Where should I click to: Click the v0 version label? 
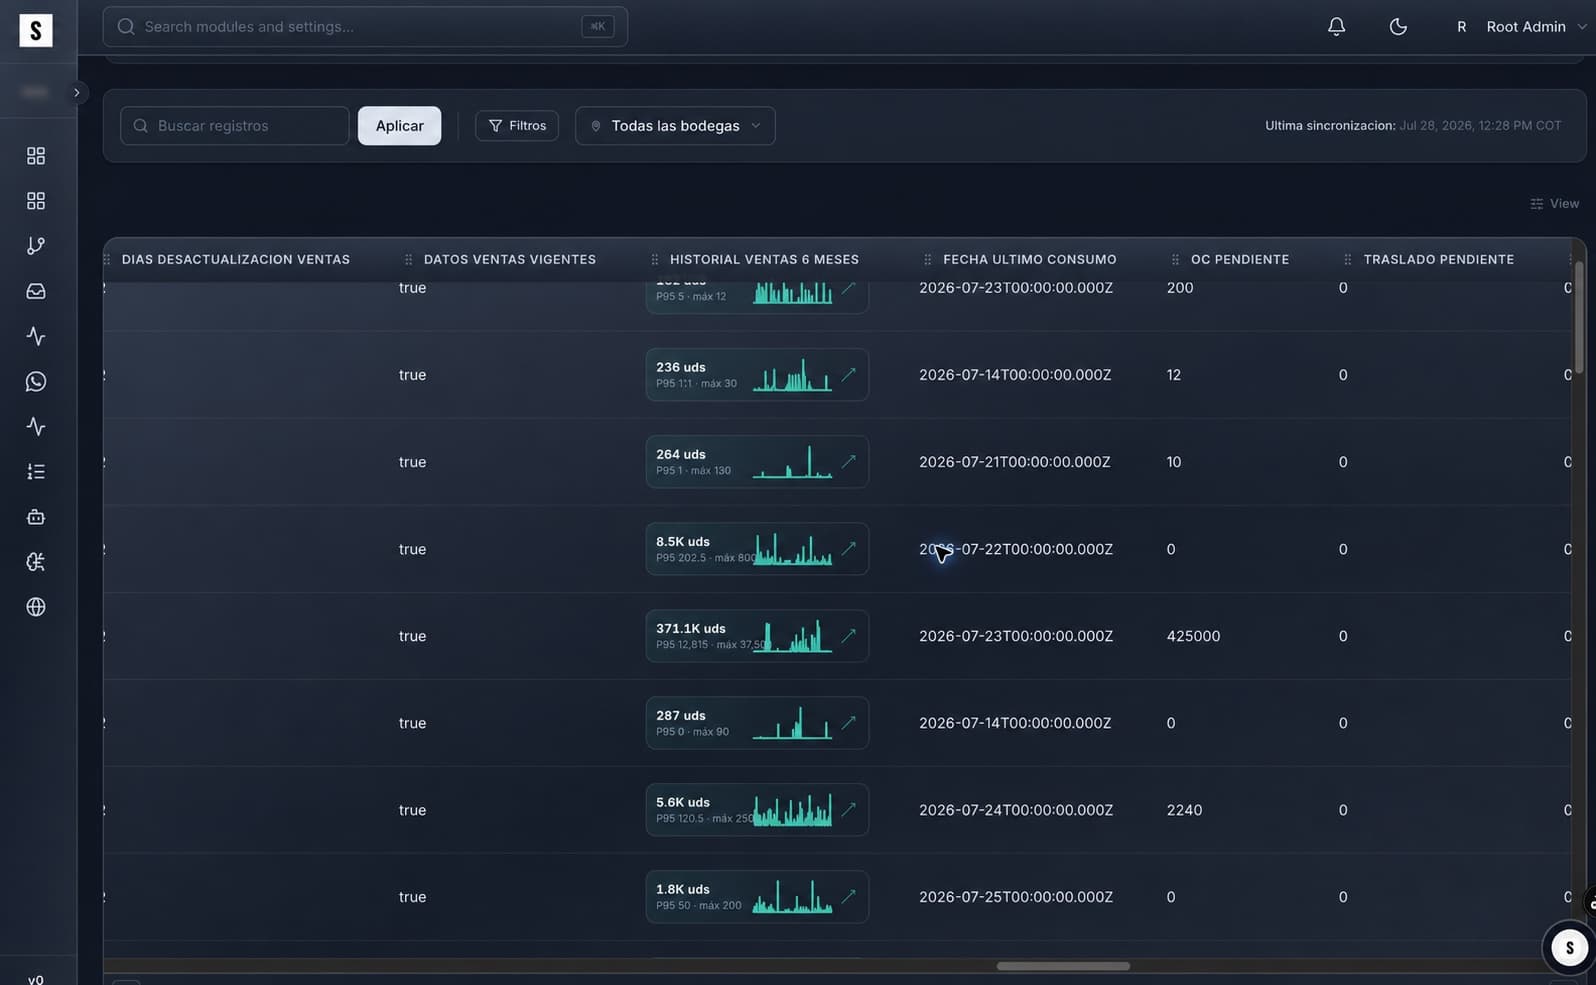coord(36,979)
